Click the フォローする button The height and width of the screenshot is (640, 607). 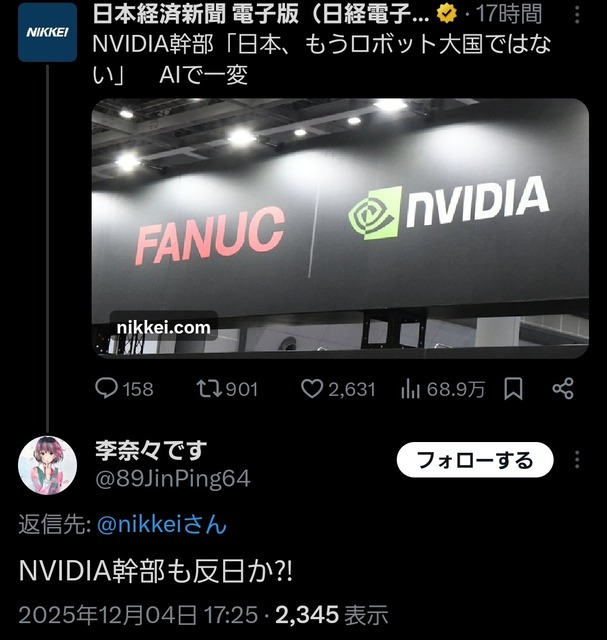click(x=475, y=460)
